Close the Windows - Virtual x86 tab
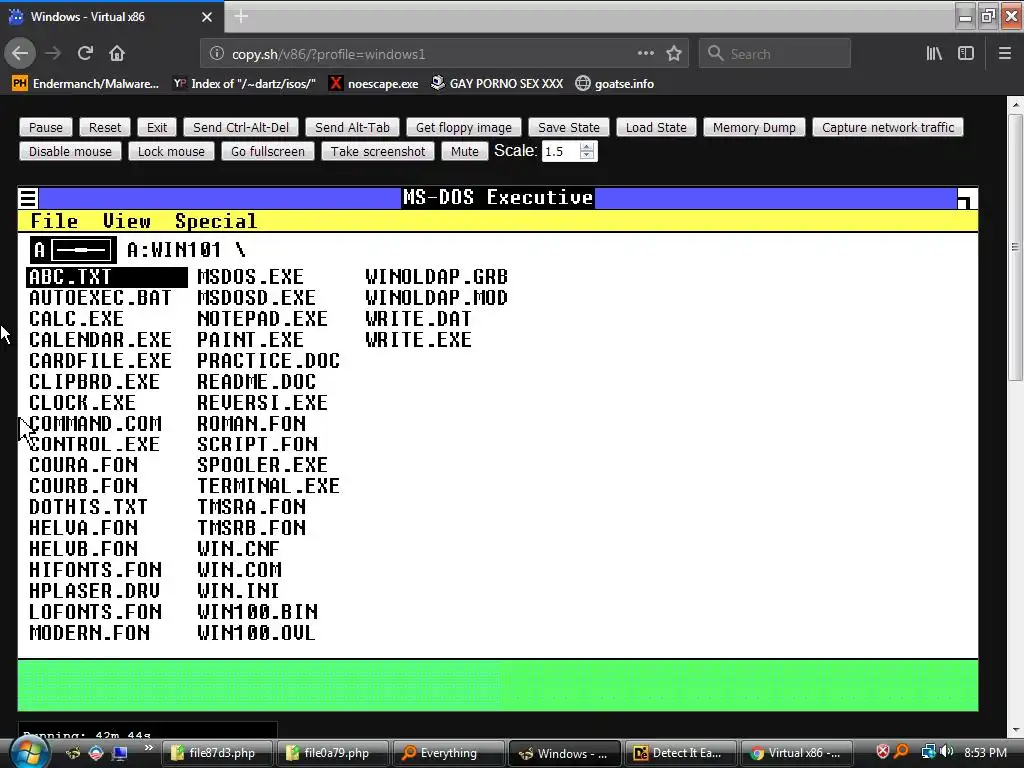1024x768 pixels. (207, 17)
